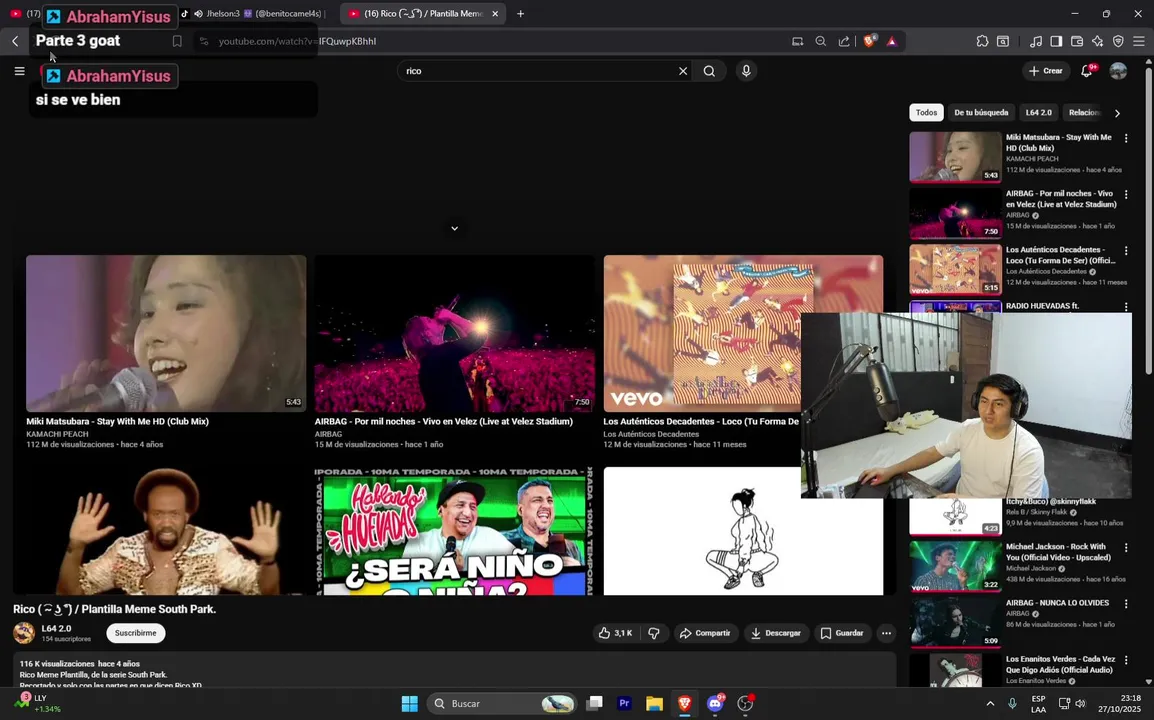Collapse end screen with the down chevron

click(x=454, y=228)
